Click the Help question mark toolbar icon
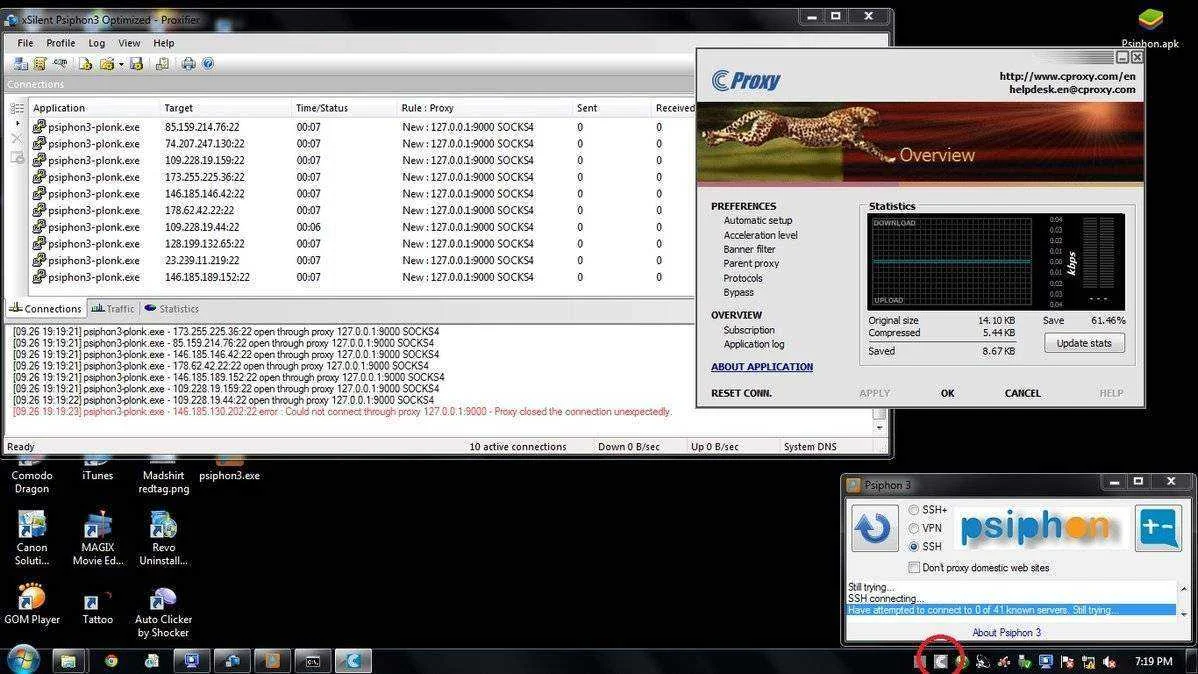This screenshot has width=1198, height=674. pyautogui.click(x=207, y=64)
